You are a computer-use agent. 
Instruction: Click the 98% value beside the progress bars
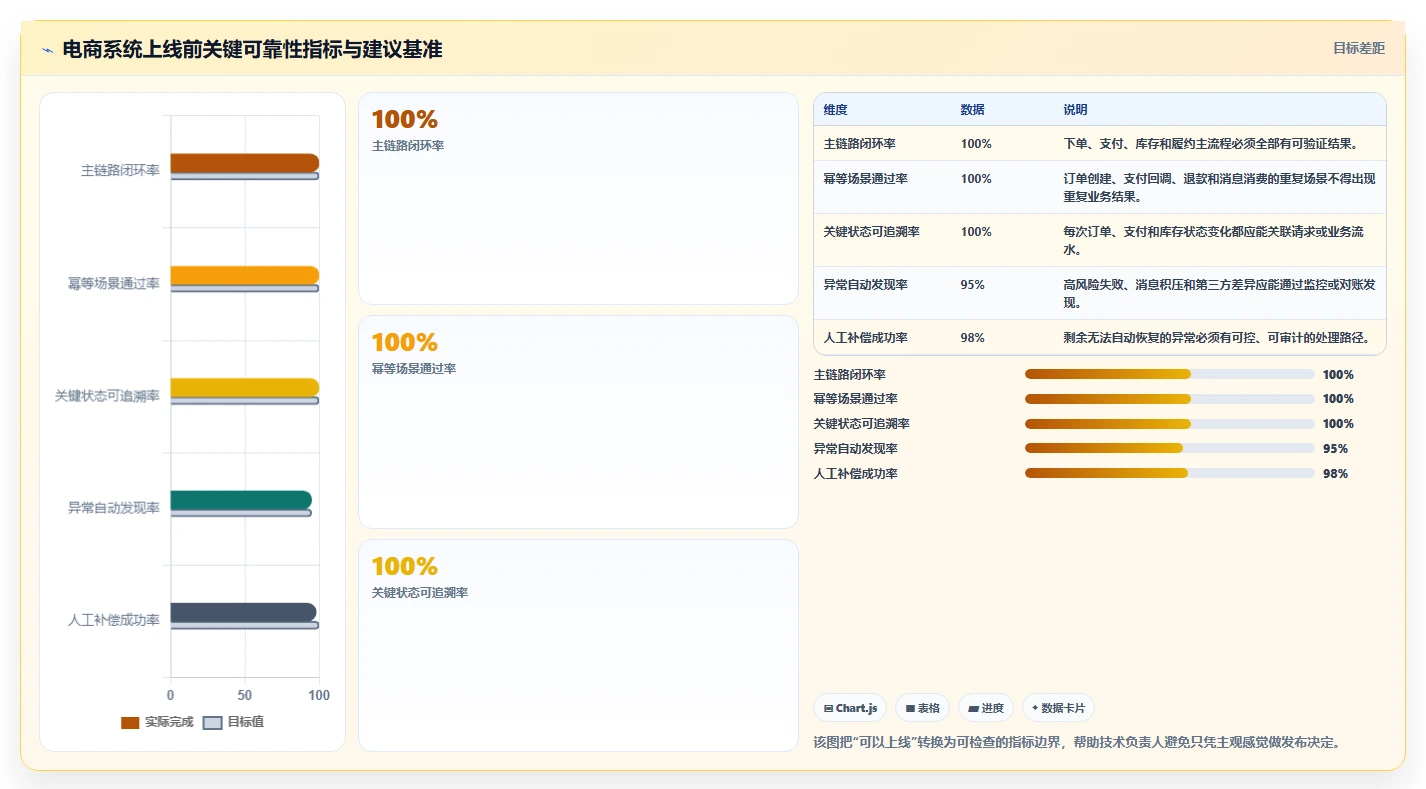point(1335,474)
